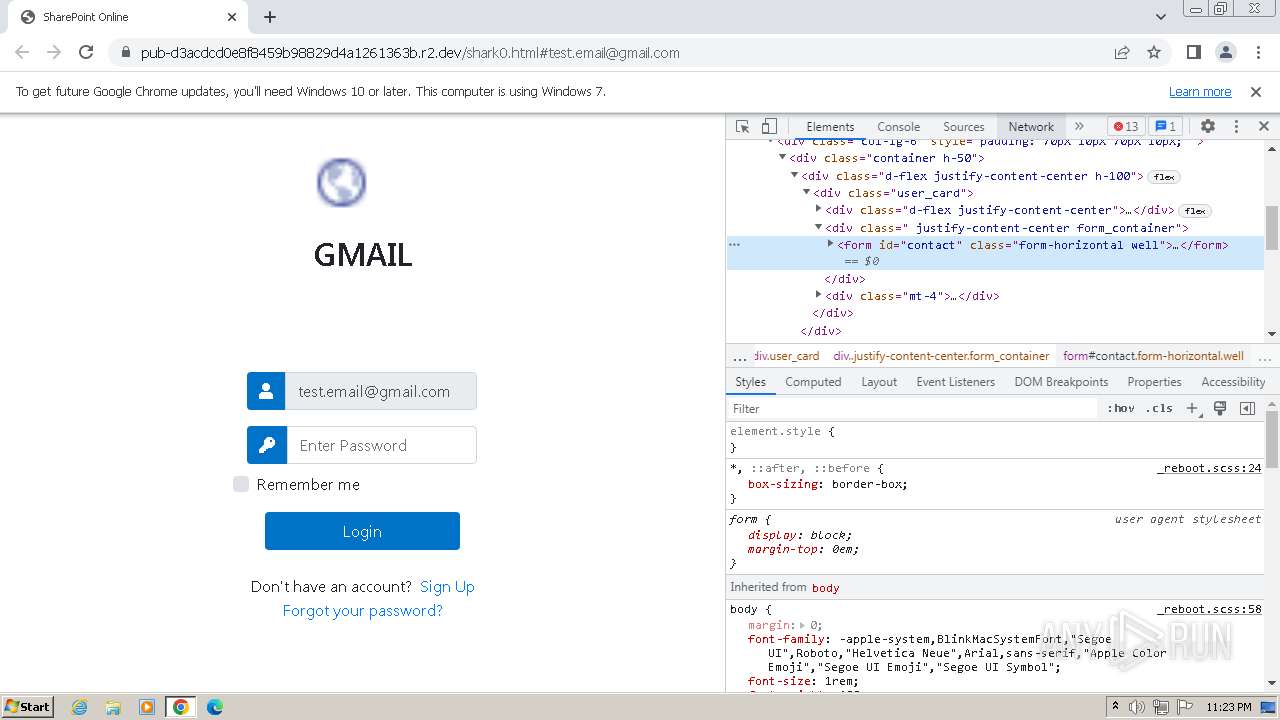Open the 1 issue message badge
Viewport: 1280px width, 720px height.
pos(1165,126)
